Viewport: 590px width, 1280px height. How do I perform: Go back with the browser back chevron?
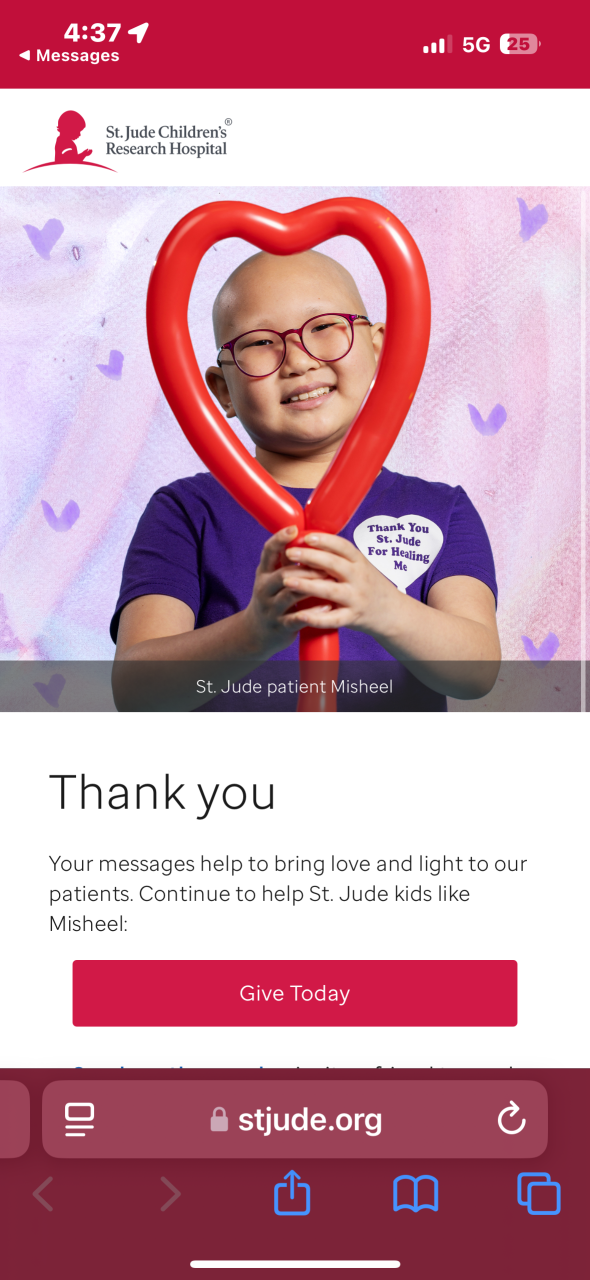pyautogui.click(x=43, y=1194)
